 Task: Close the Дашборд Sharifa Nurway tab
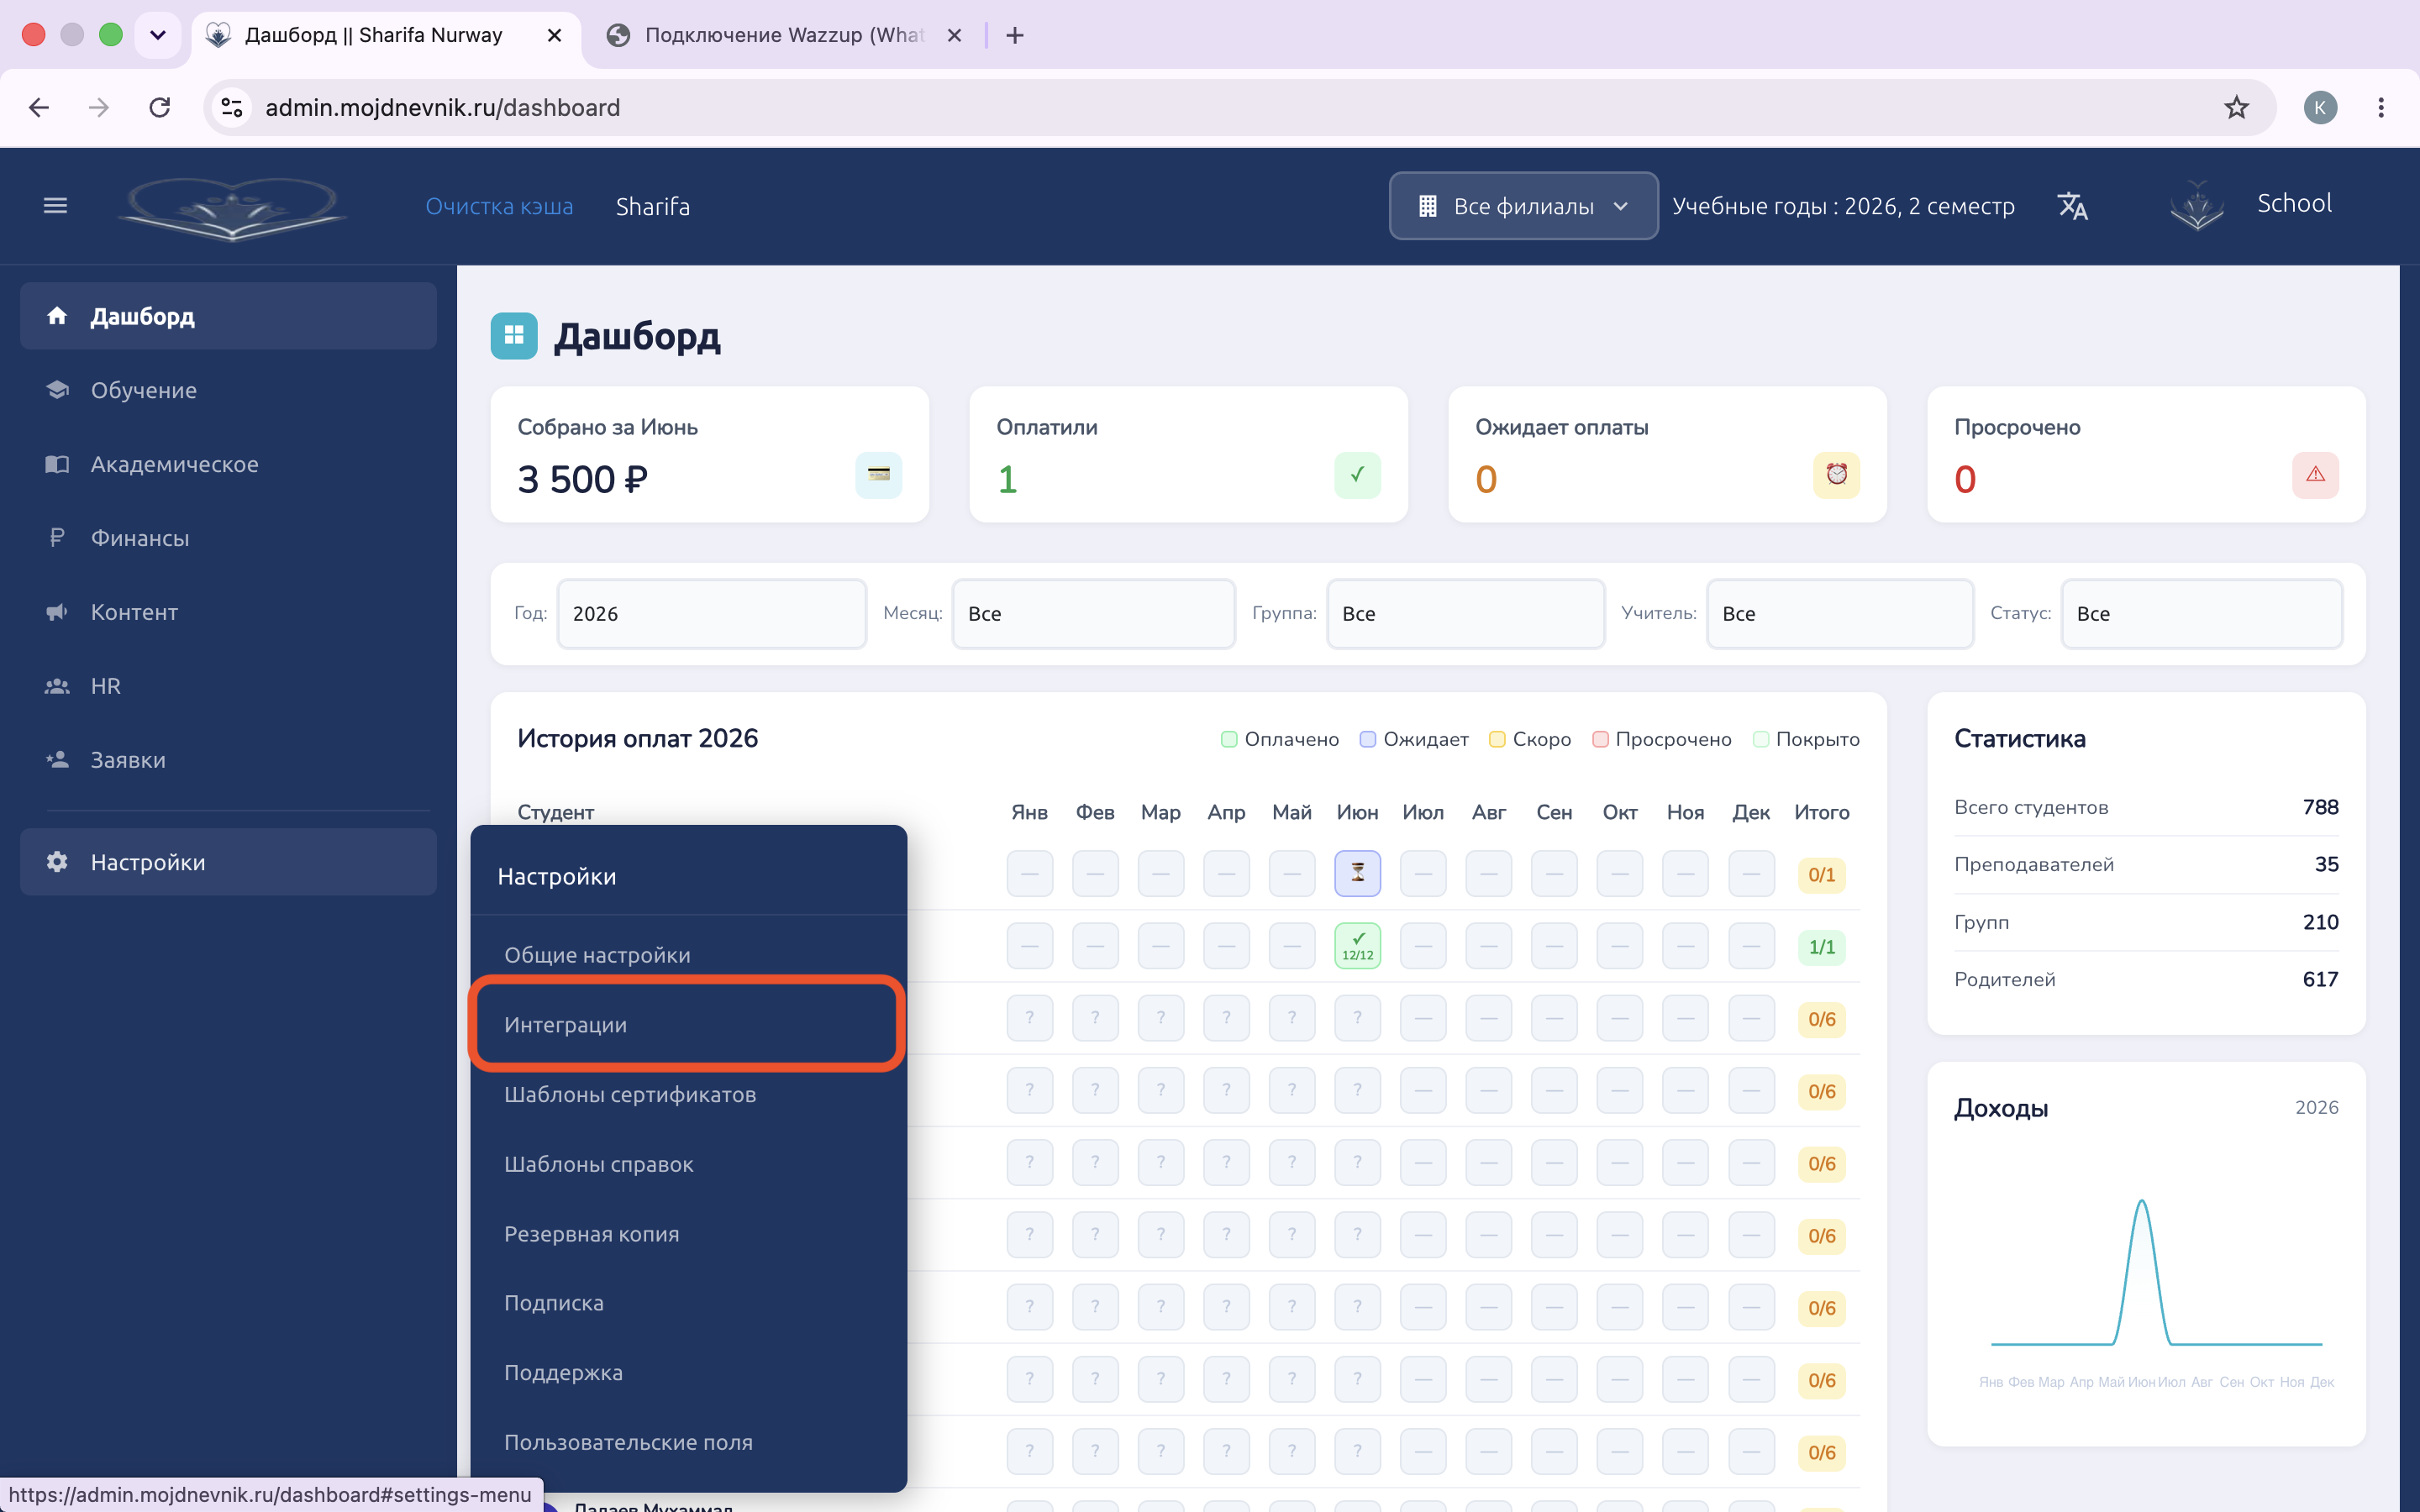point(554,35)
